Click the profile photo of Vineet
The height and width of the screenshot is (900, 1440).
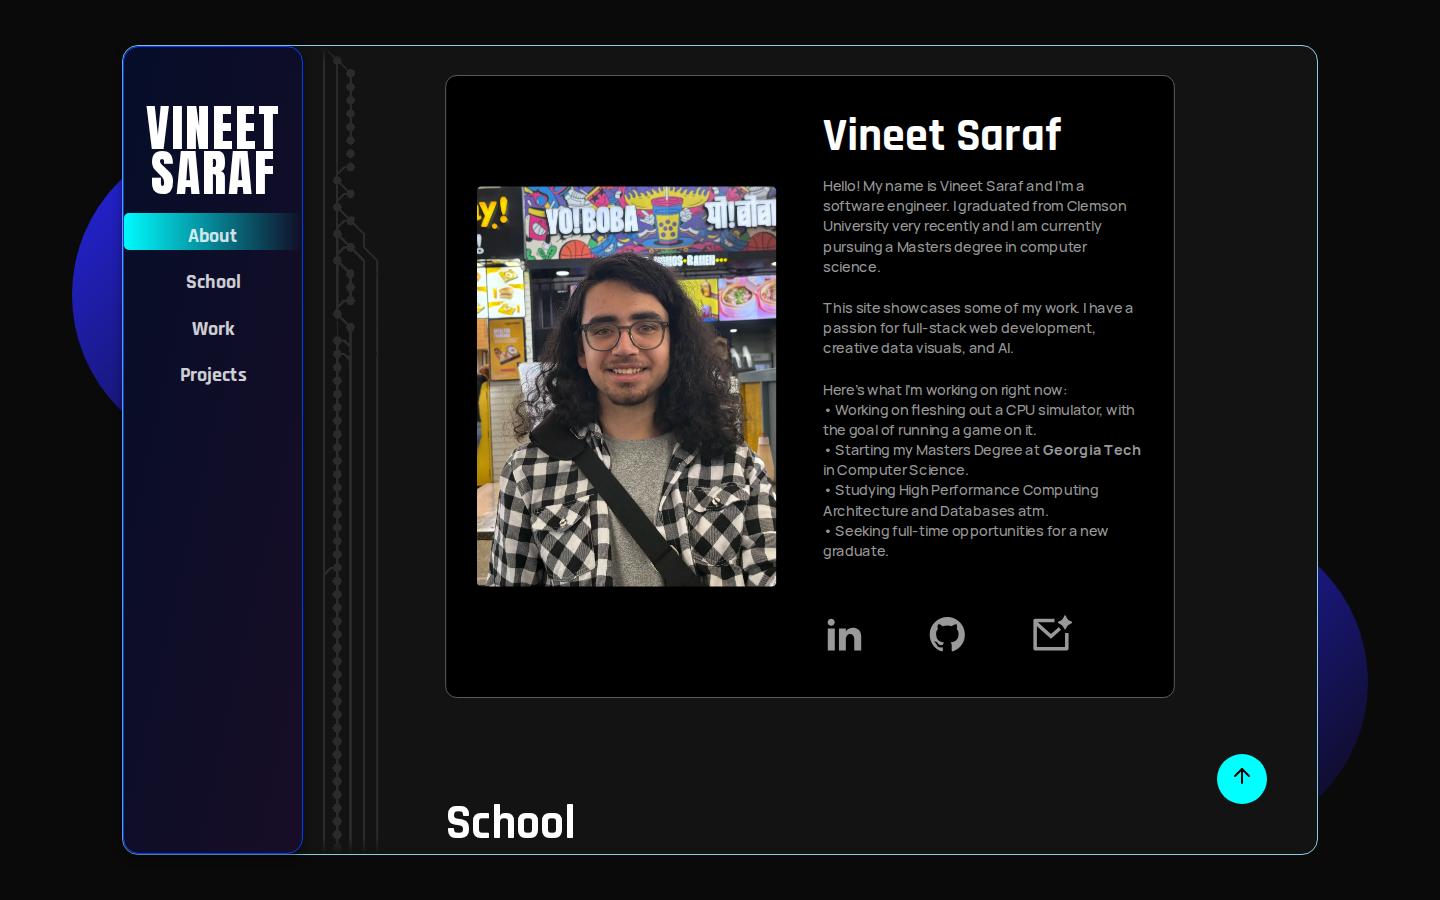click(x=626, y=386)
